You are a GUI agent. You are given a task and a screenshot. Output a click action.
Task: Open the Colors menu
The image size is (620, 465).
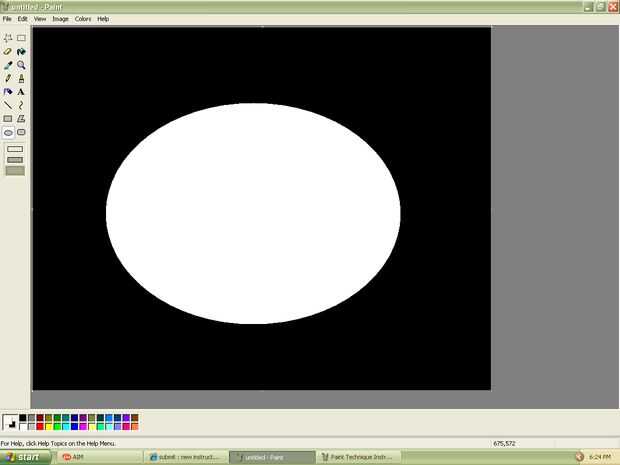[83, 19]
